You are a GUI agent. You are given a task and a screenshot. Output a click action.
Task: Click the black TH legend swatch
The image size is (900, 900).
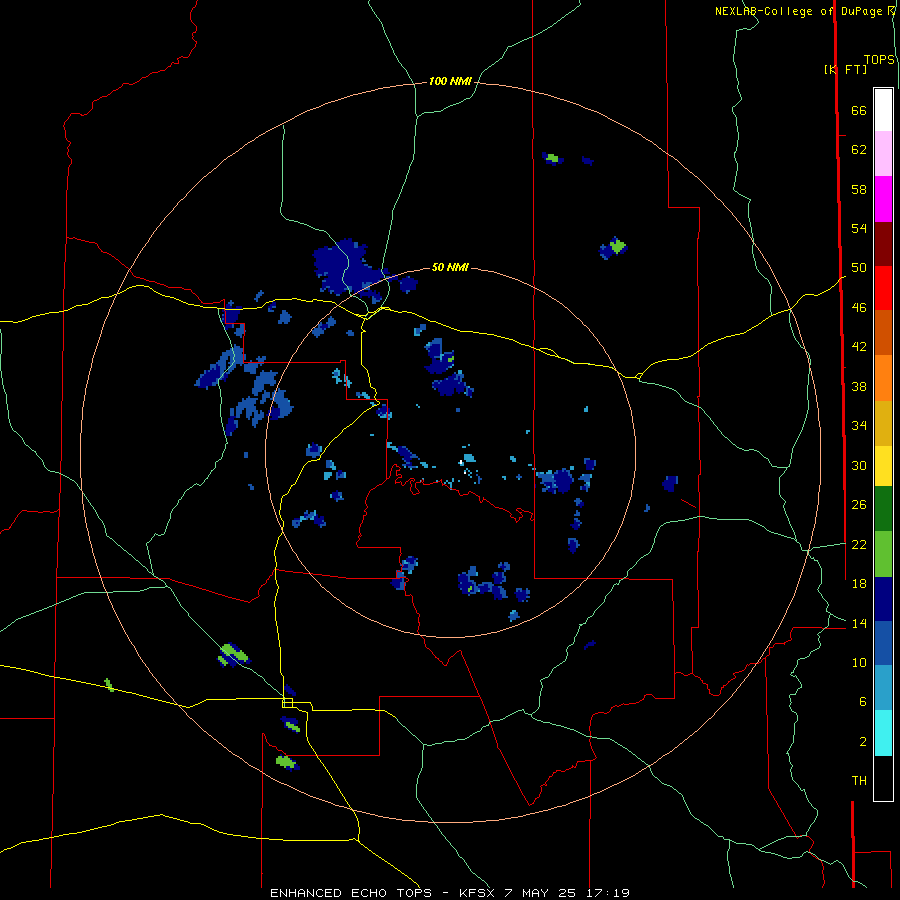click(x=883, y=778)
